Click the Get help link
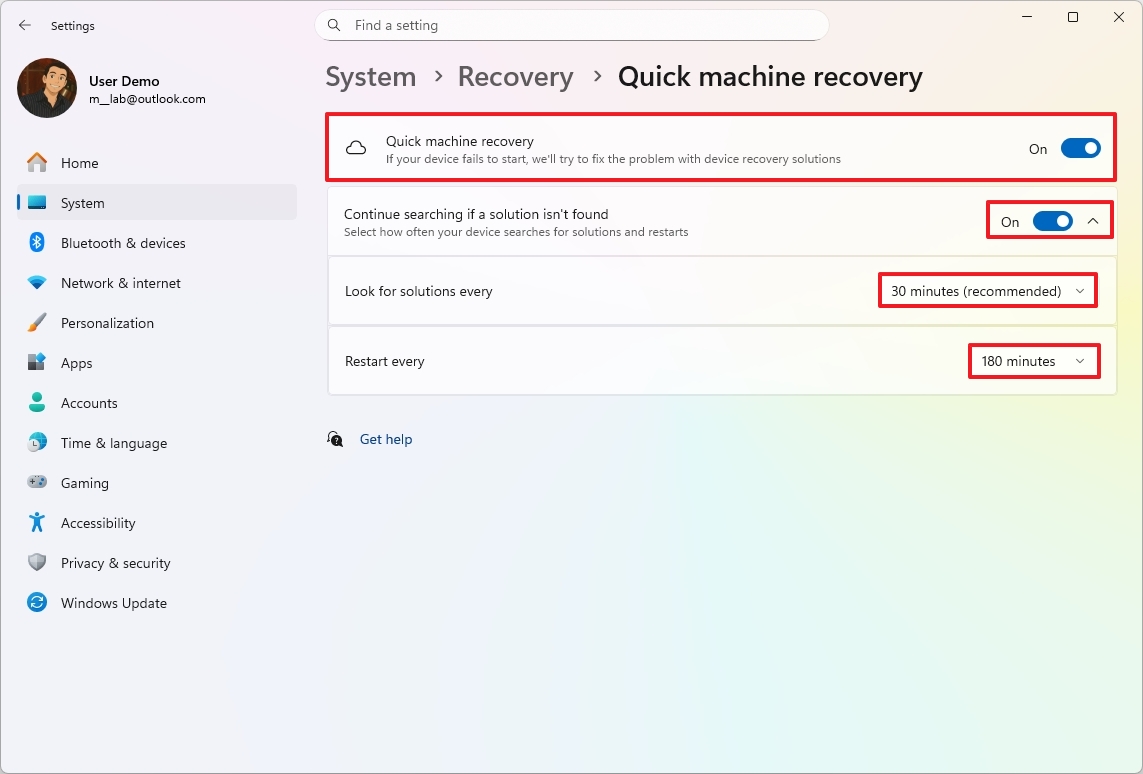 386,439
